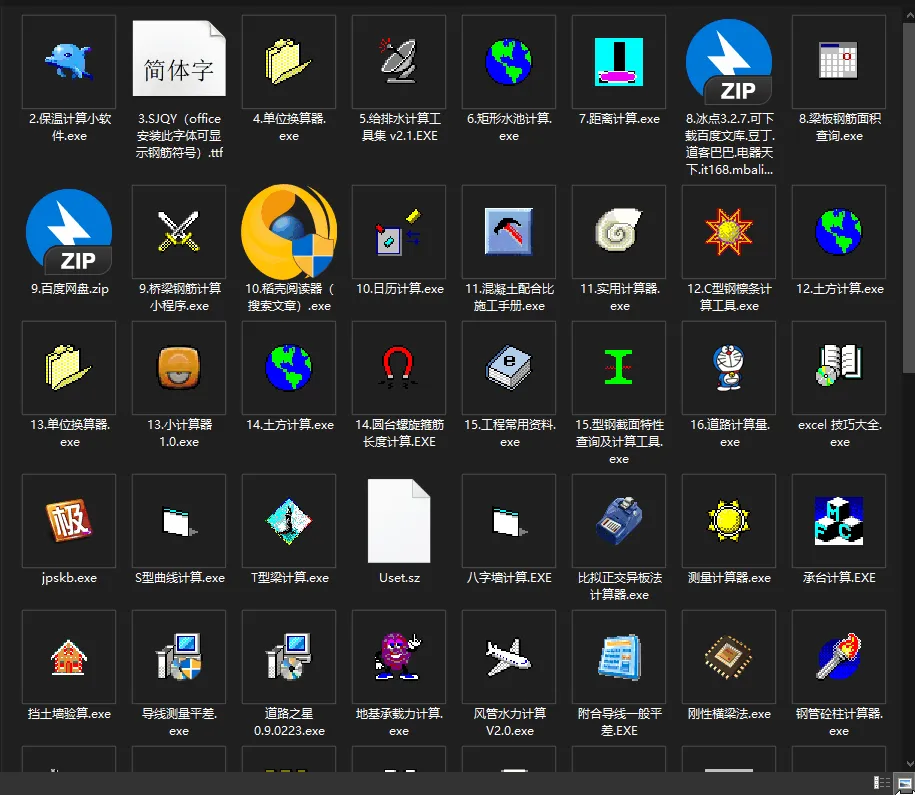This screenshot has height=795, width=915.
Task: Select the blank Uset.sz file icon
Action: click(399, 521)
